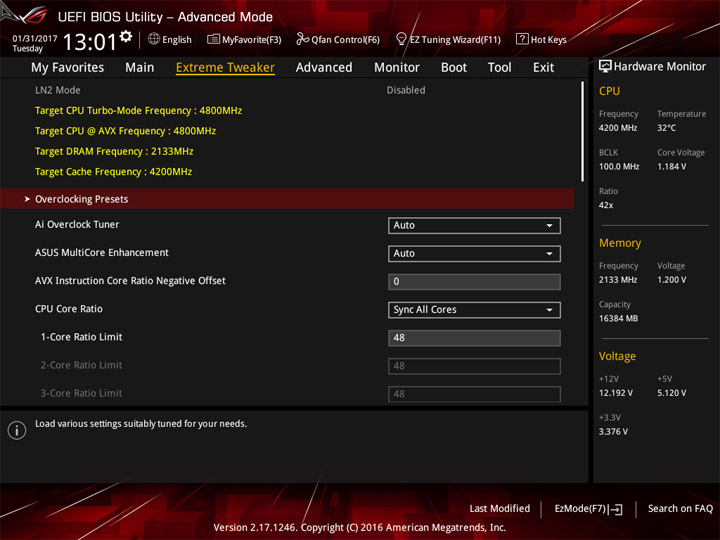
Task: Click the Ai Overclock Tuner label
Action: coord(77,225)
